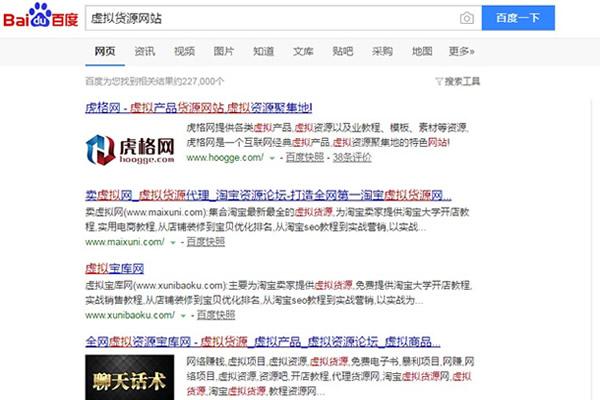Image resolution: width=600 pixels, height=400 pixels.
Task: Open the 38条评价 reviews link
Action: coord(352,157)
